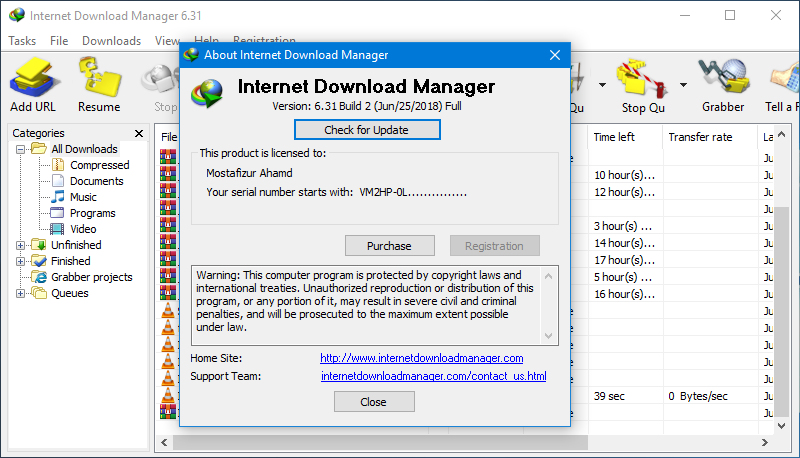
Task: Click the download list vertical scroll up arrow
Action: tap(781, 134)
